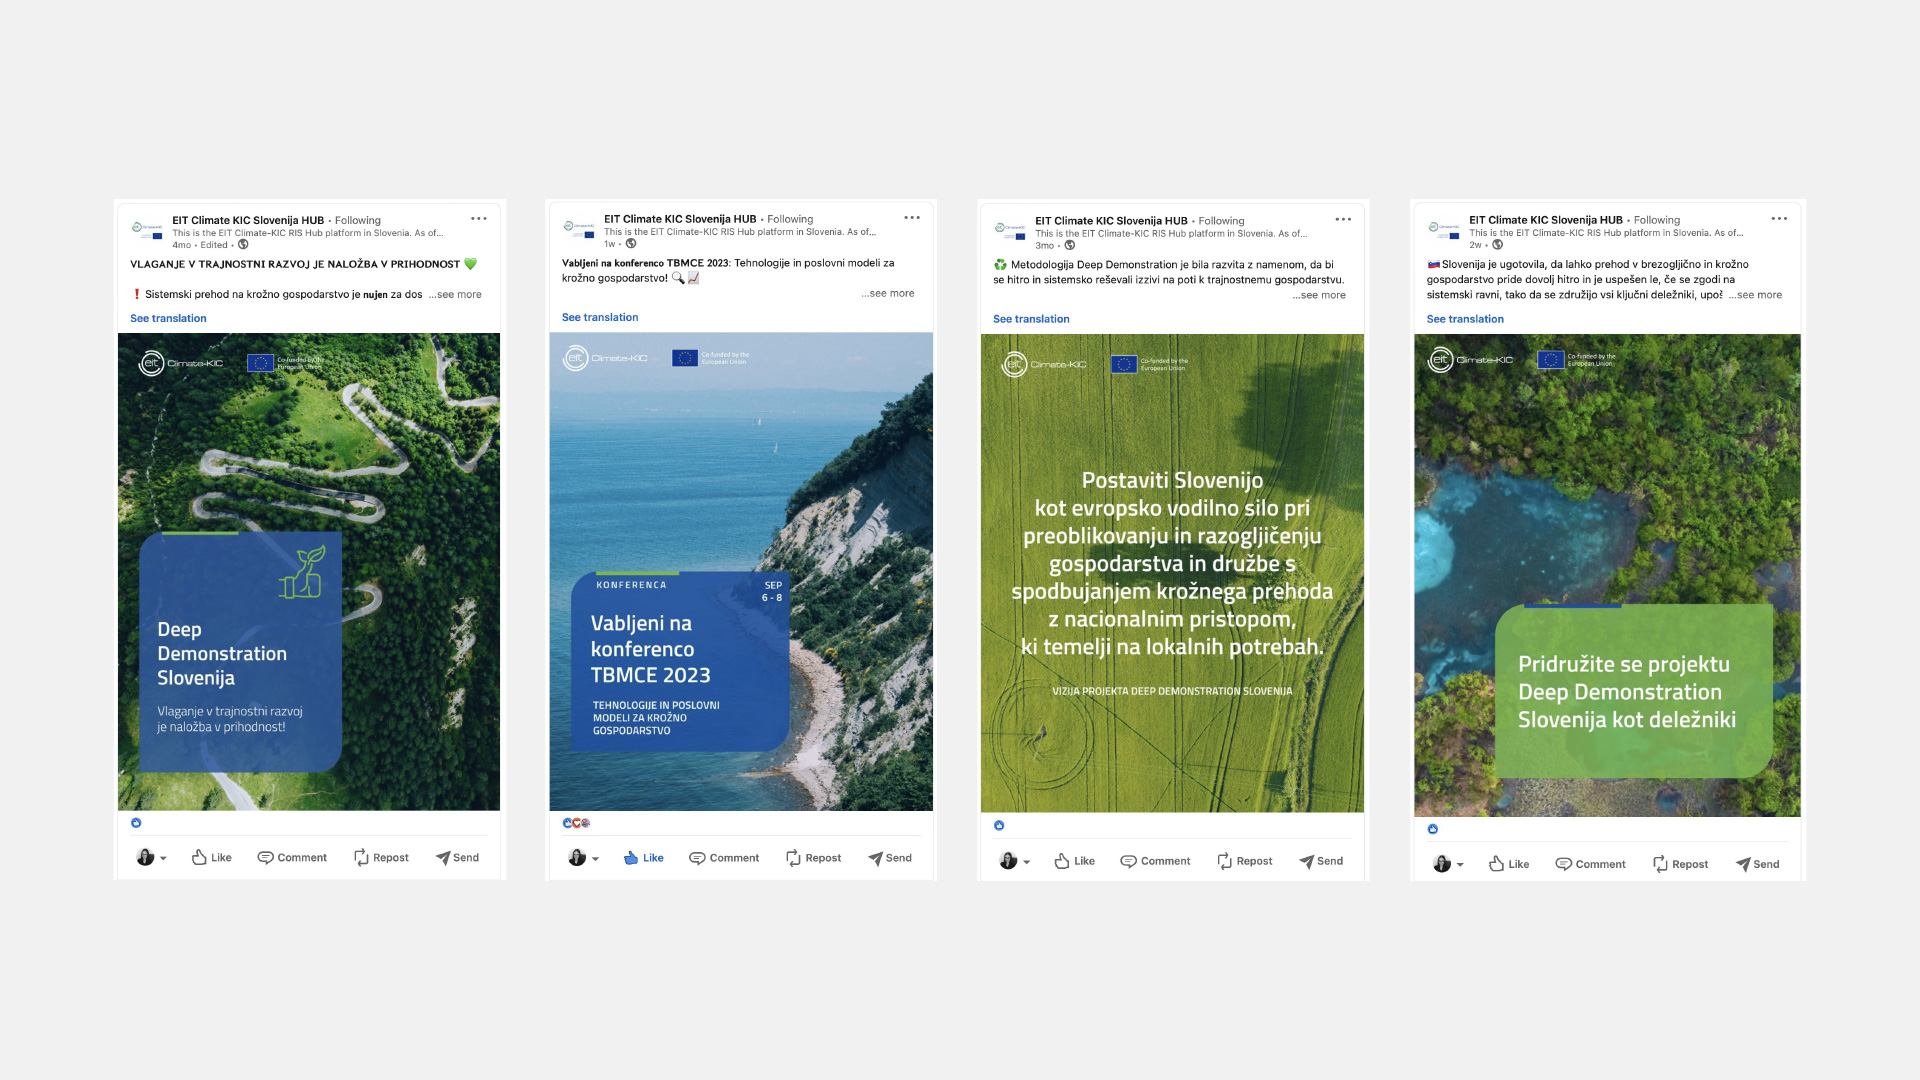Unlike the already-liked TBMCE conference post
The image size is (1920, 1080).
click(x=643, y=858)
